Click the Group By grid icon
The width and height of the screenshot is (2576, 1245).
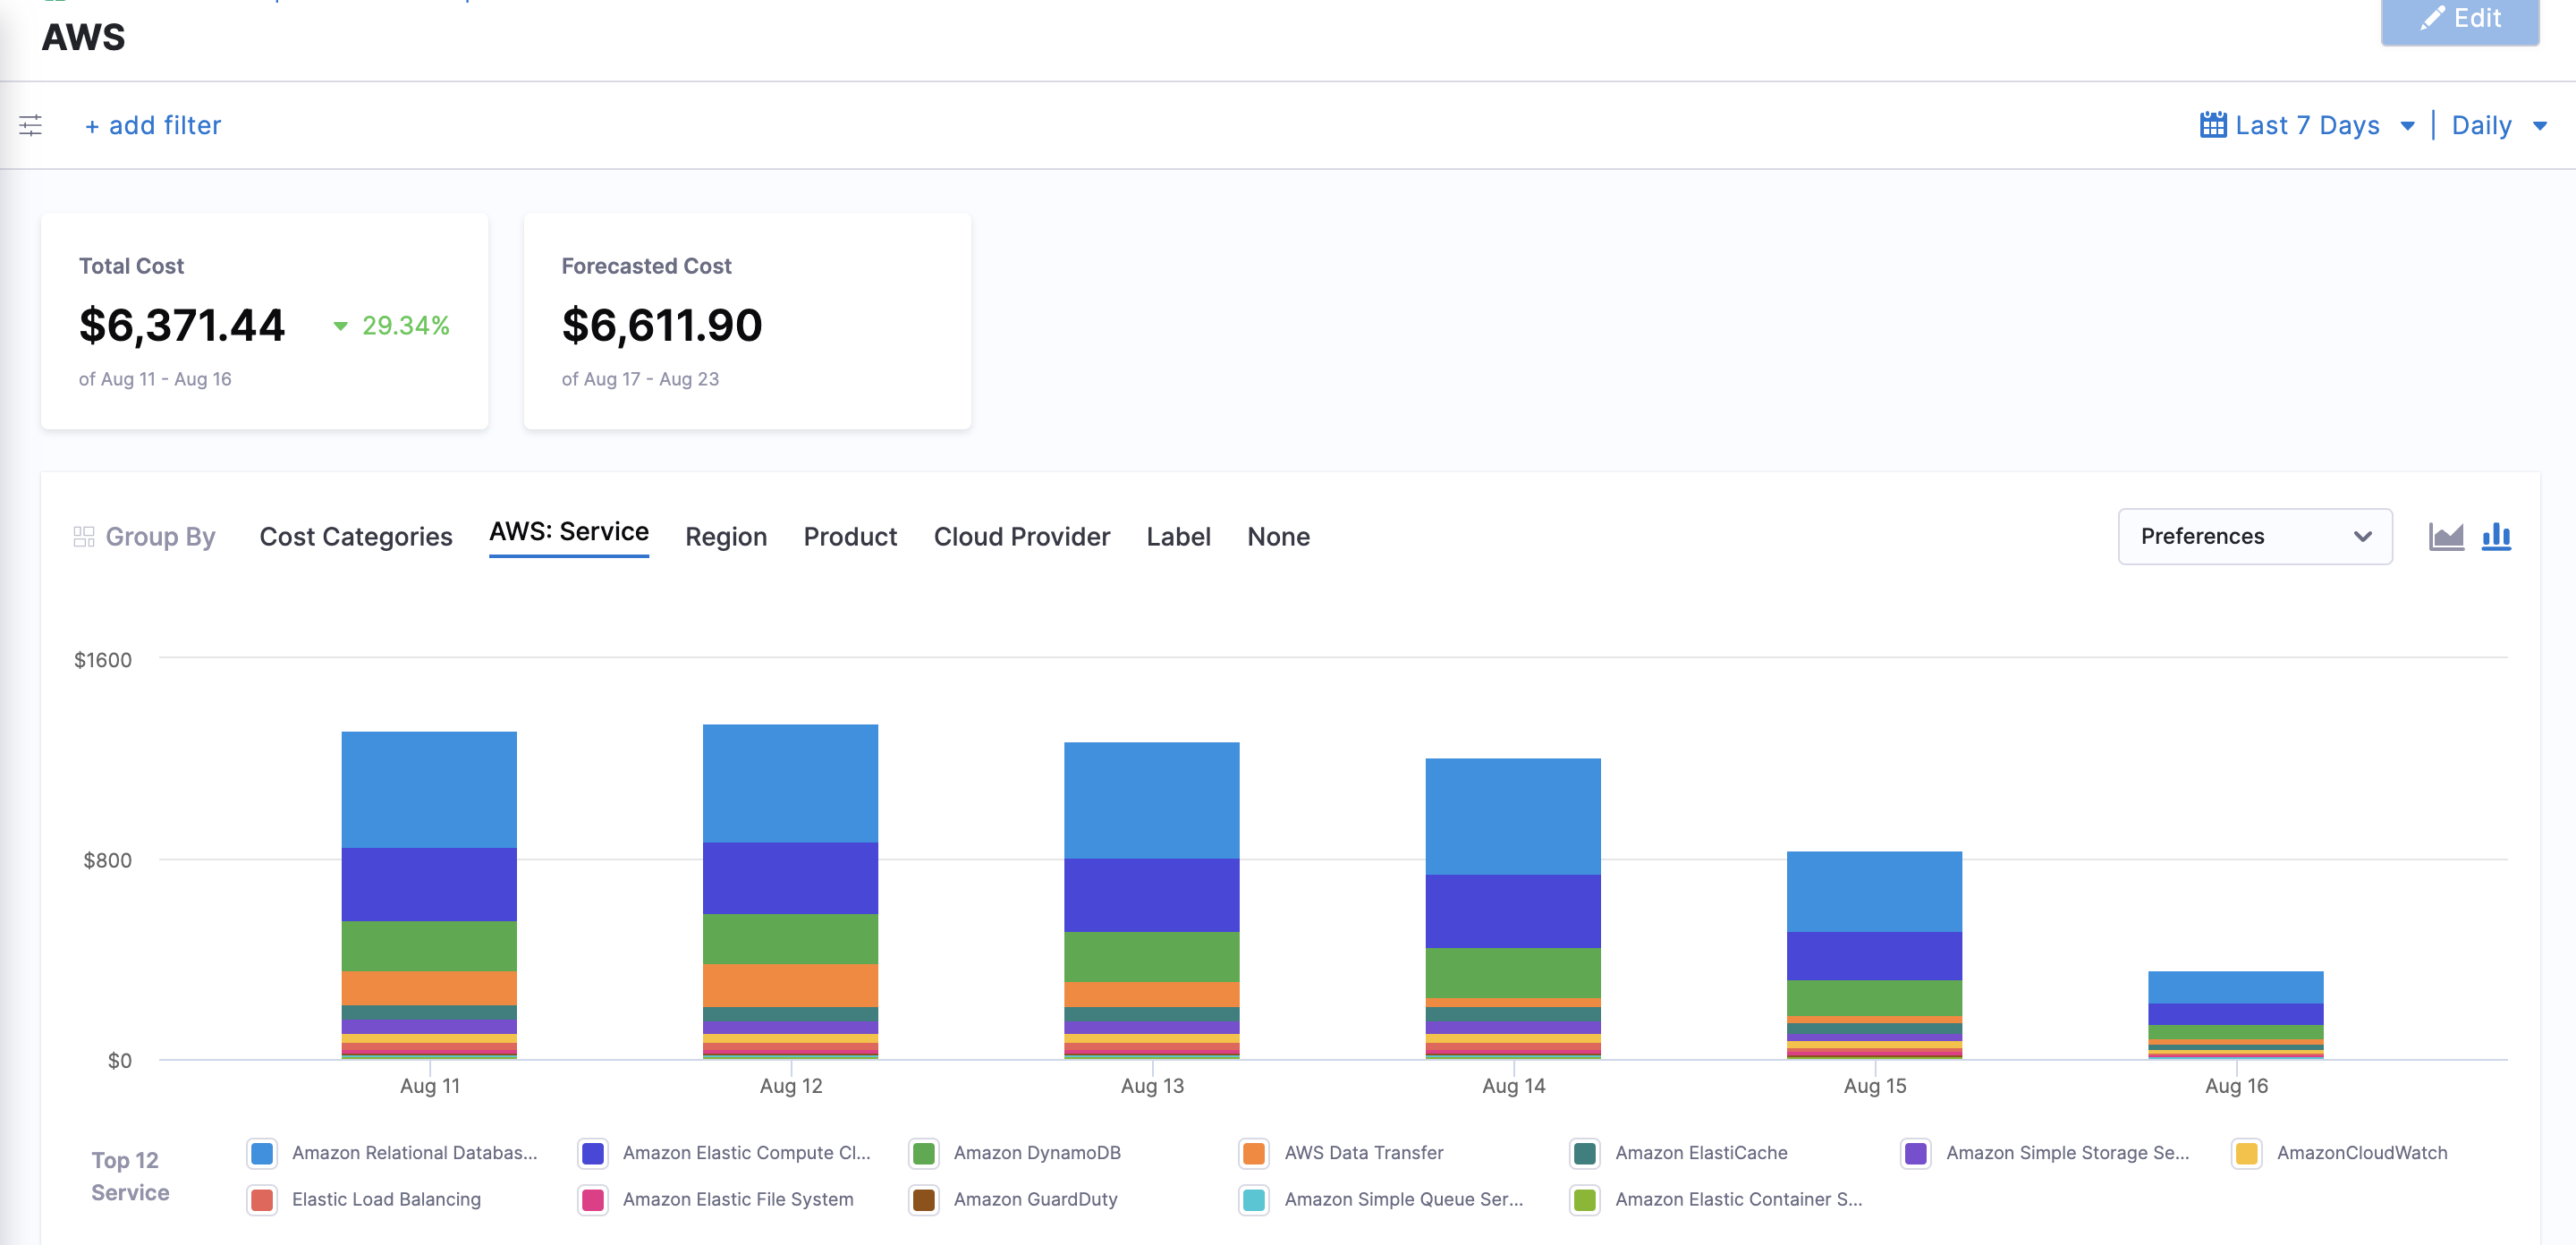pos(84,537)
